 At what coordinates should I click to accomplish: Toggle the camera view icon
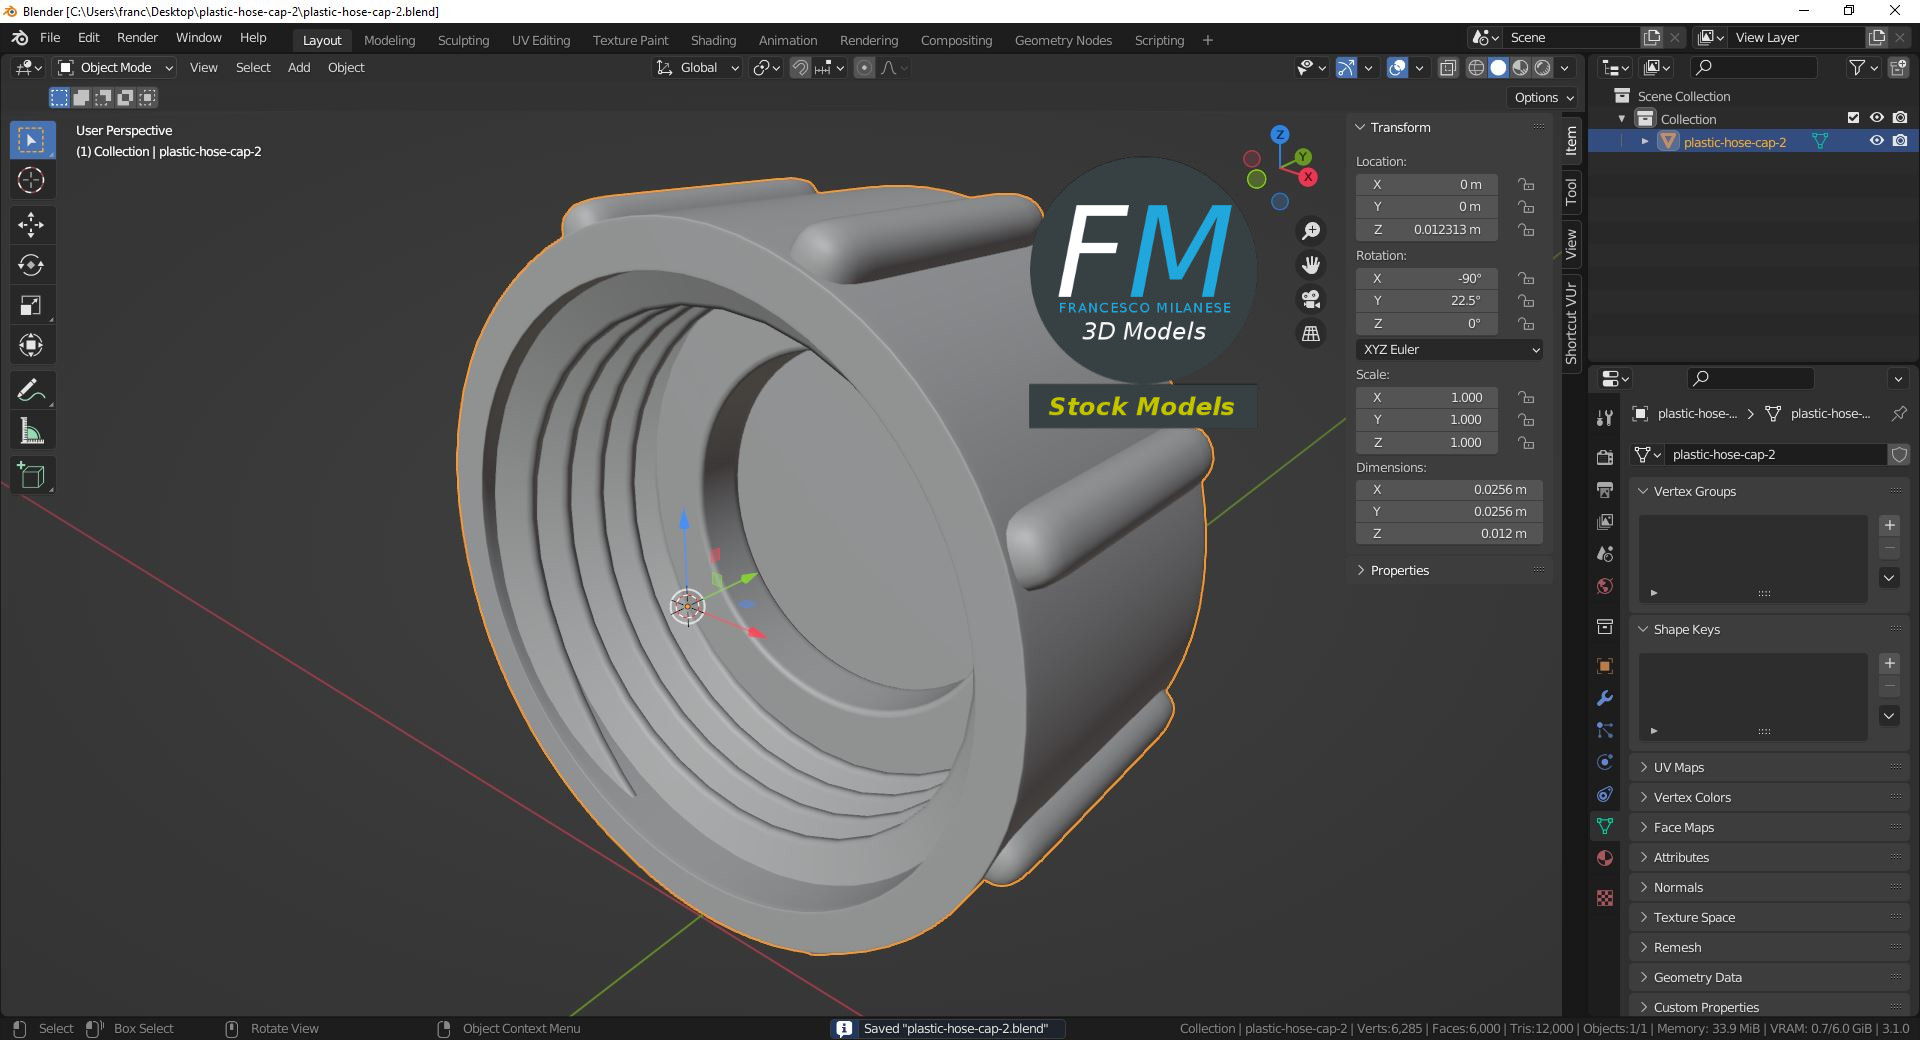1310,299
